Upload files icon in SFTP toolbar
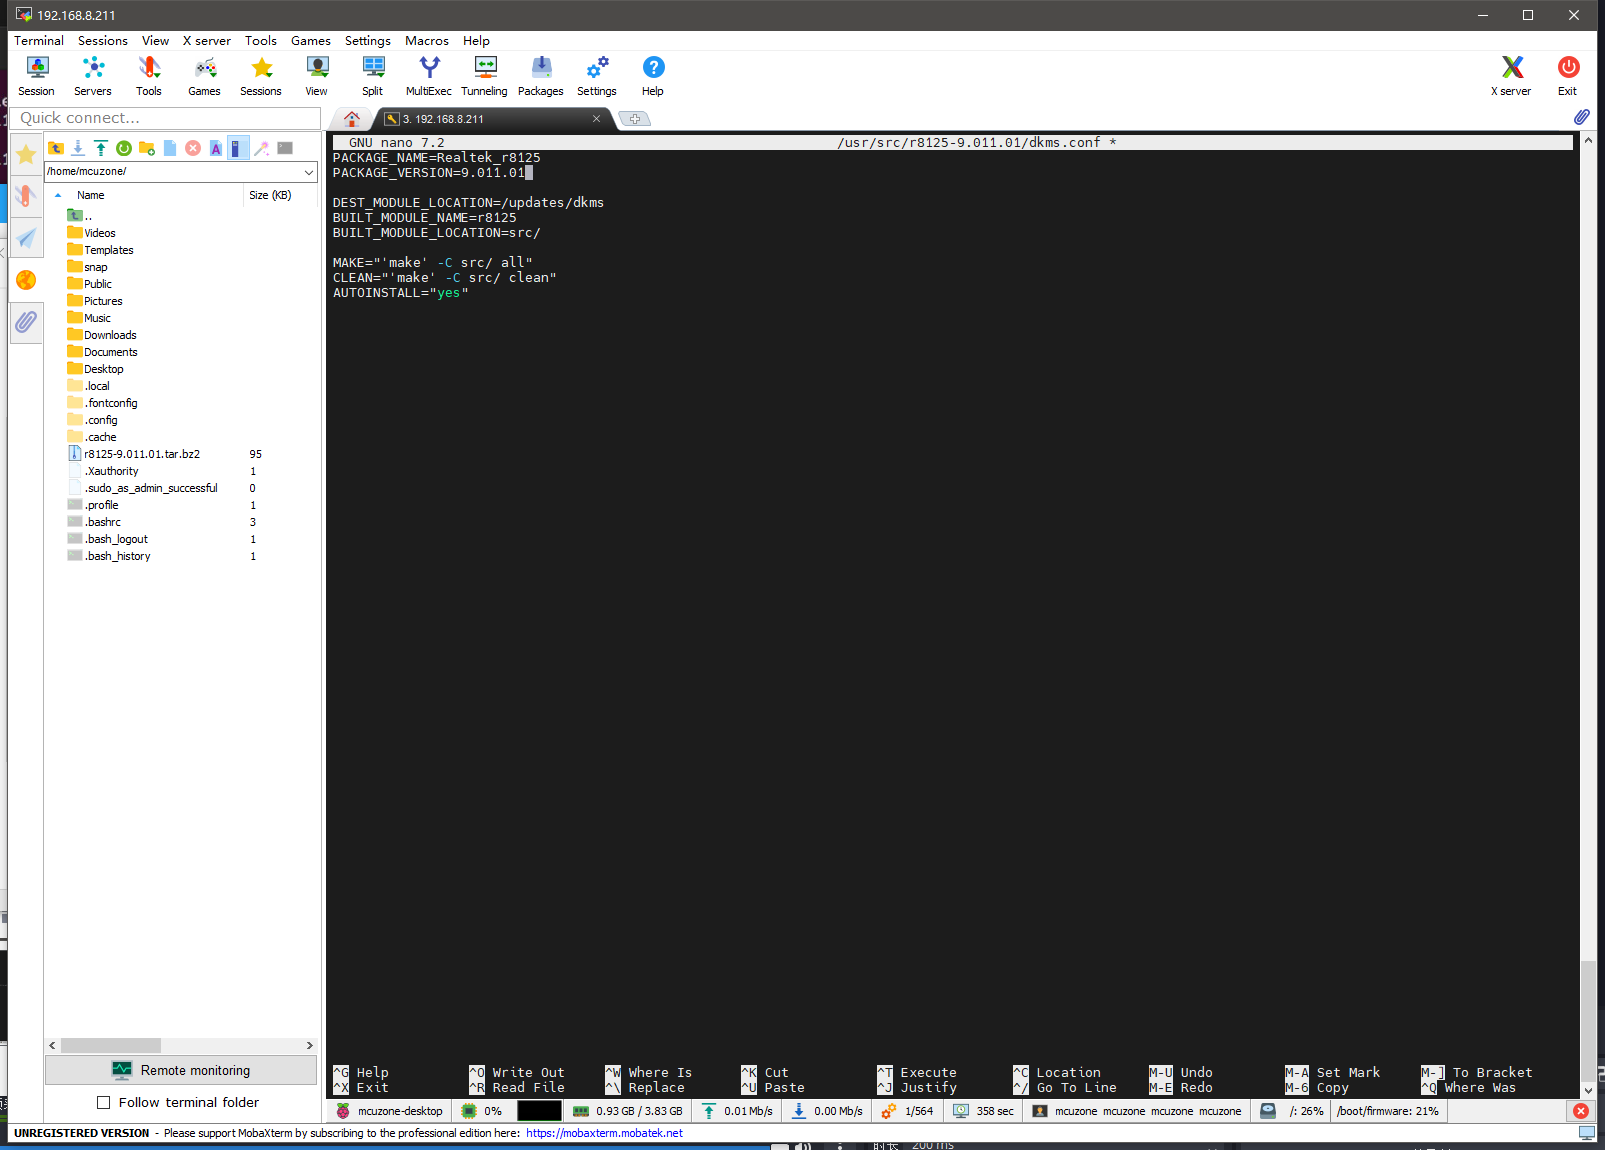The height and width of the screenshot is (1150, 1605). point(101,148)
